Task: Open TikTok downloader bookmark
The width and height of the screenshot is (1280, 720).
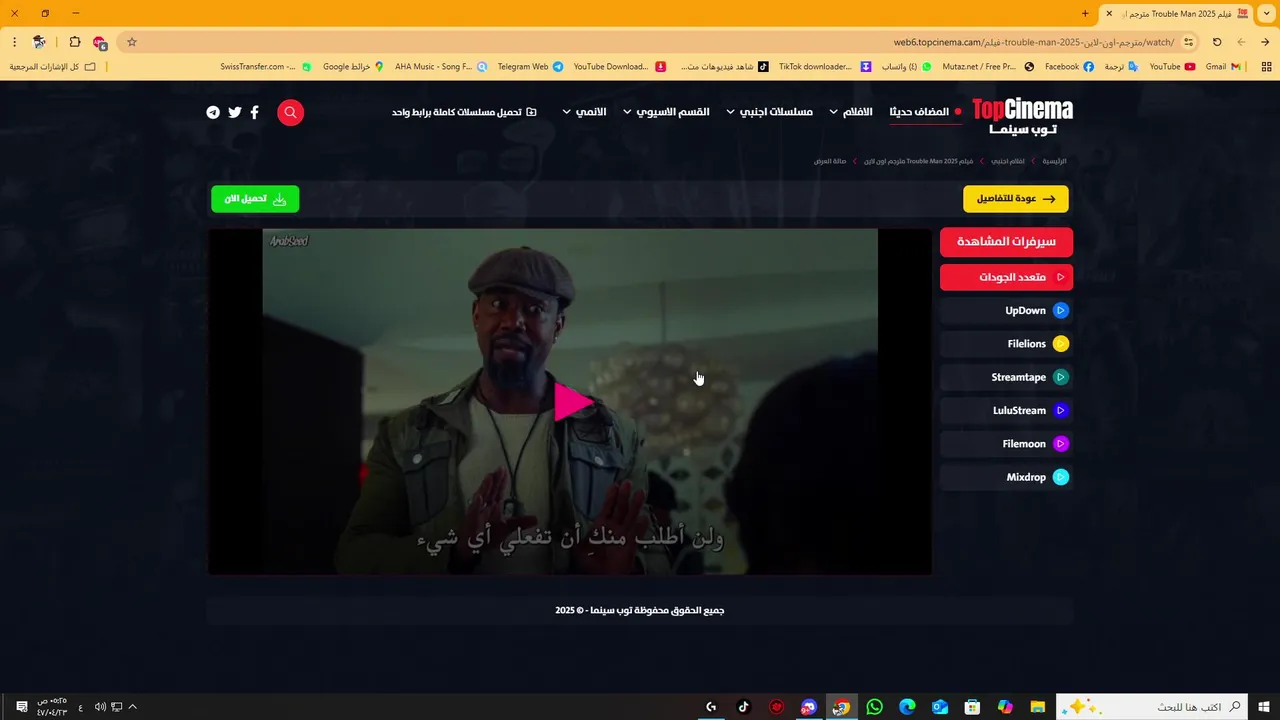Action: coord(824,67)
